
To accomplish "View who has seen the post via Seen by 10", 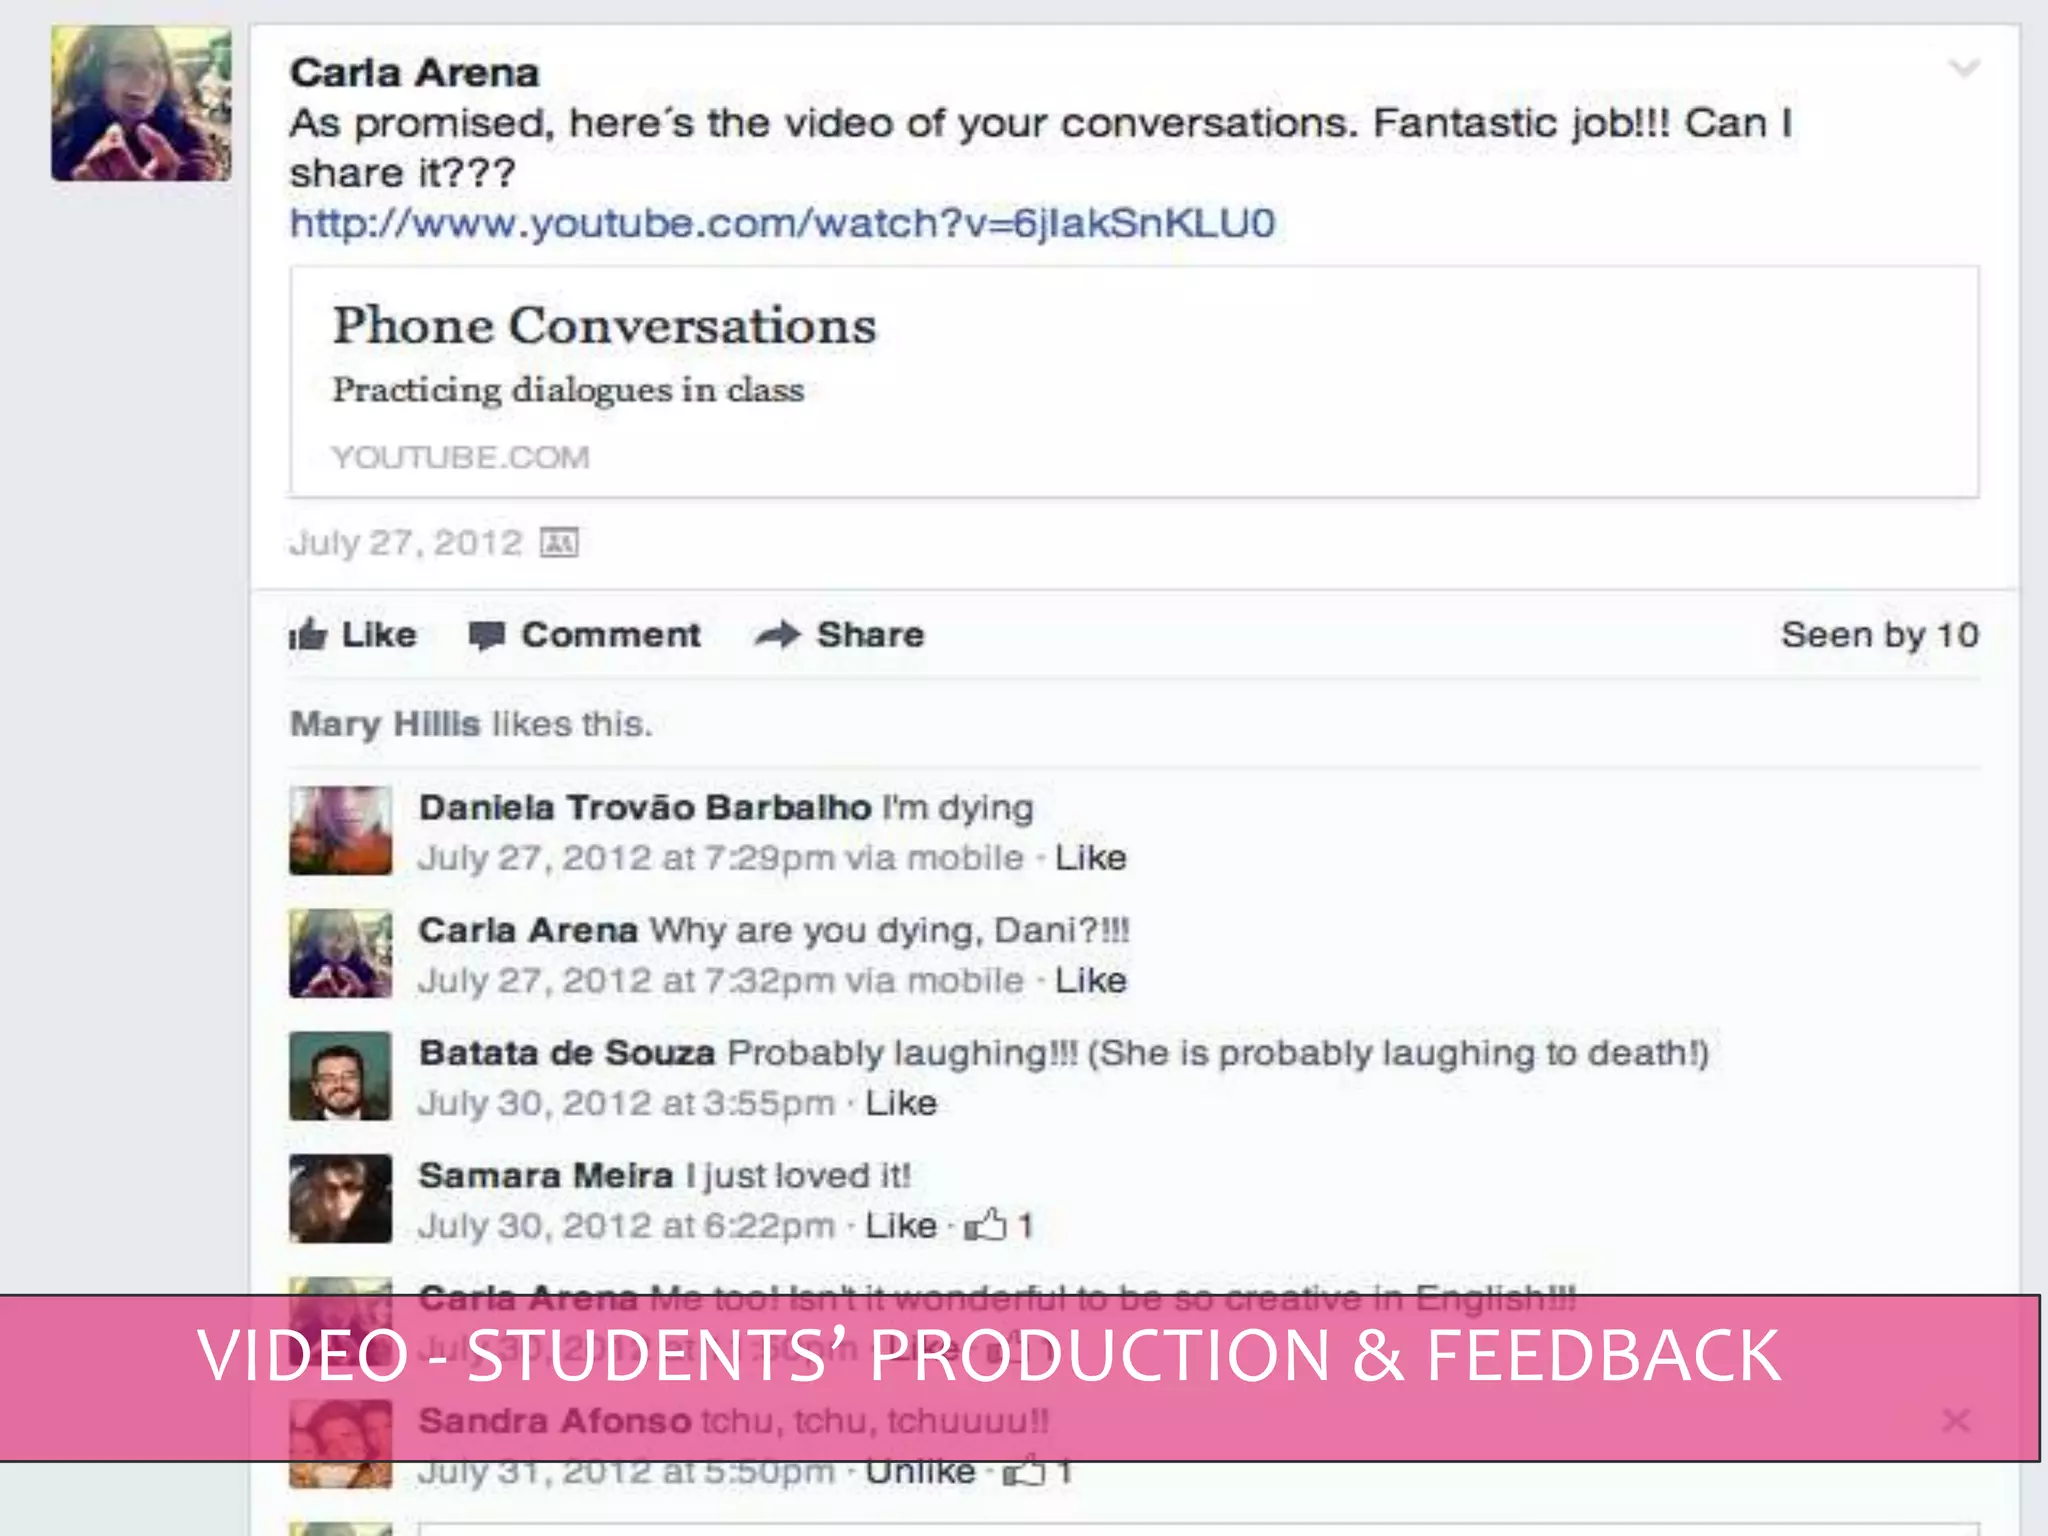I will click(1880, 635).
